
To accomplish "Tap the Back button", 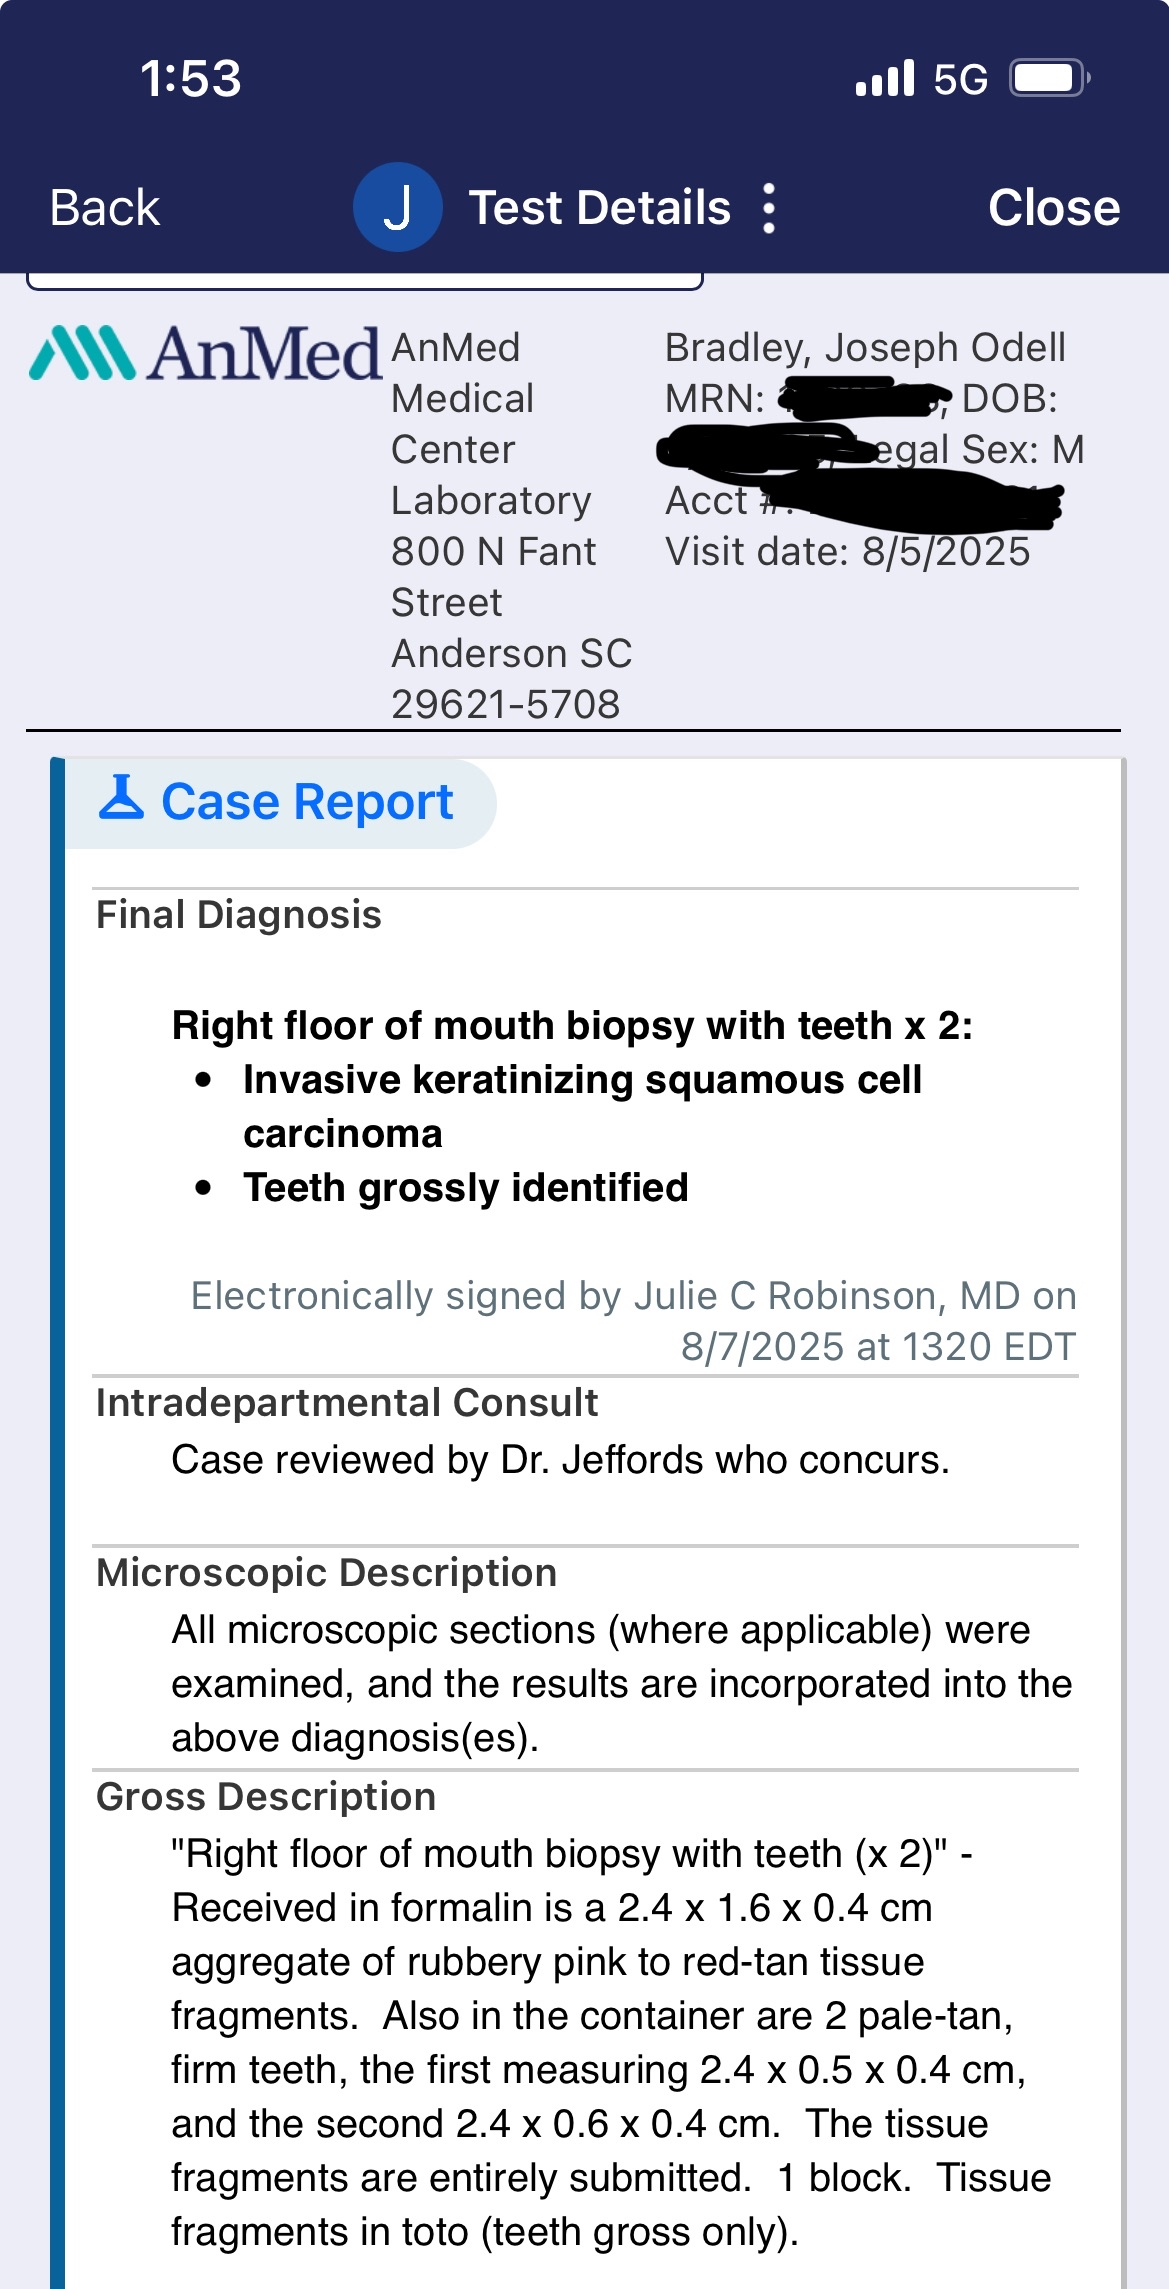I will click(104, 208).
